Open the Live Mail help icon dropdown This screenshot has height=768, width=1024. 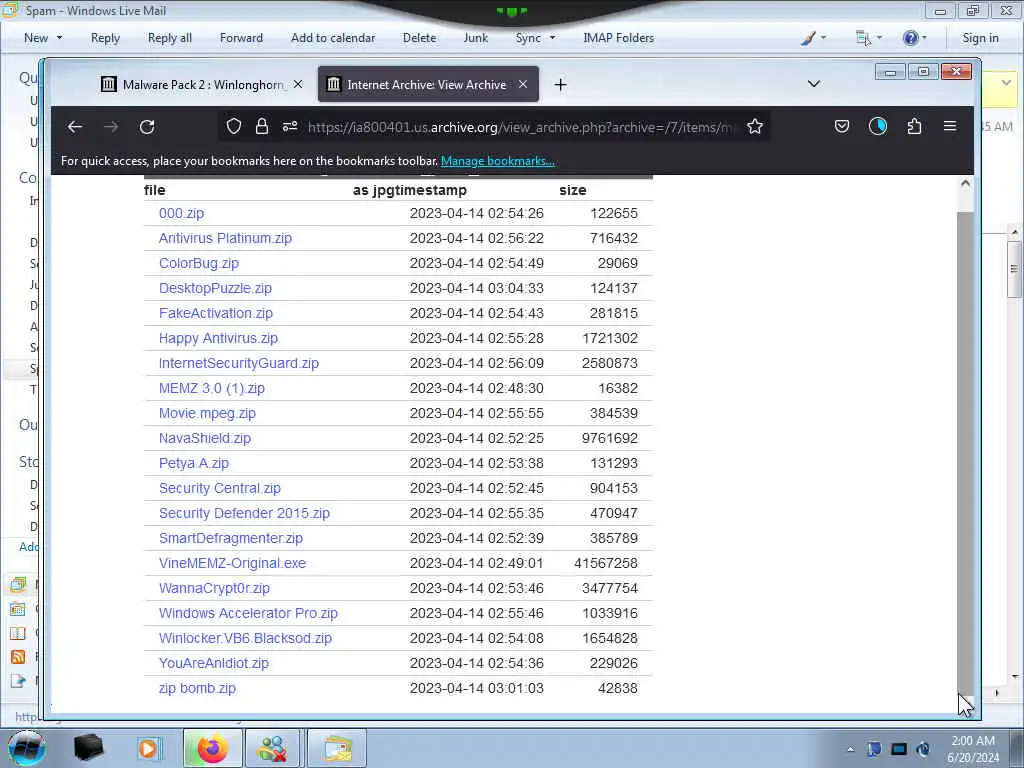coord(914,38)
